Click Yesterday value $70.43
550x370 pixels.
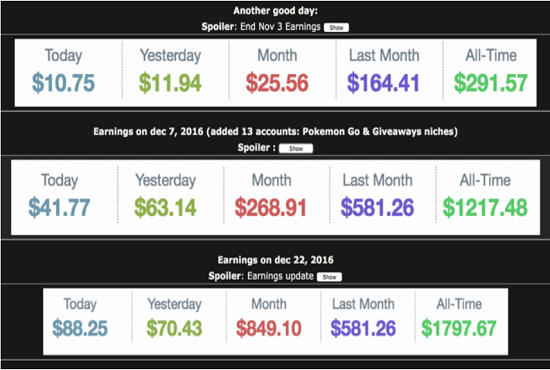(174, 328)
